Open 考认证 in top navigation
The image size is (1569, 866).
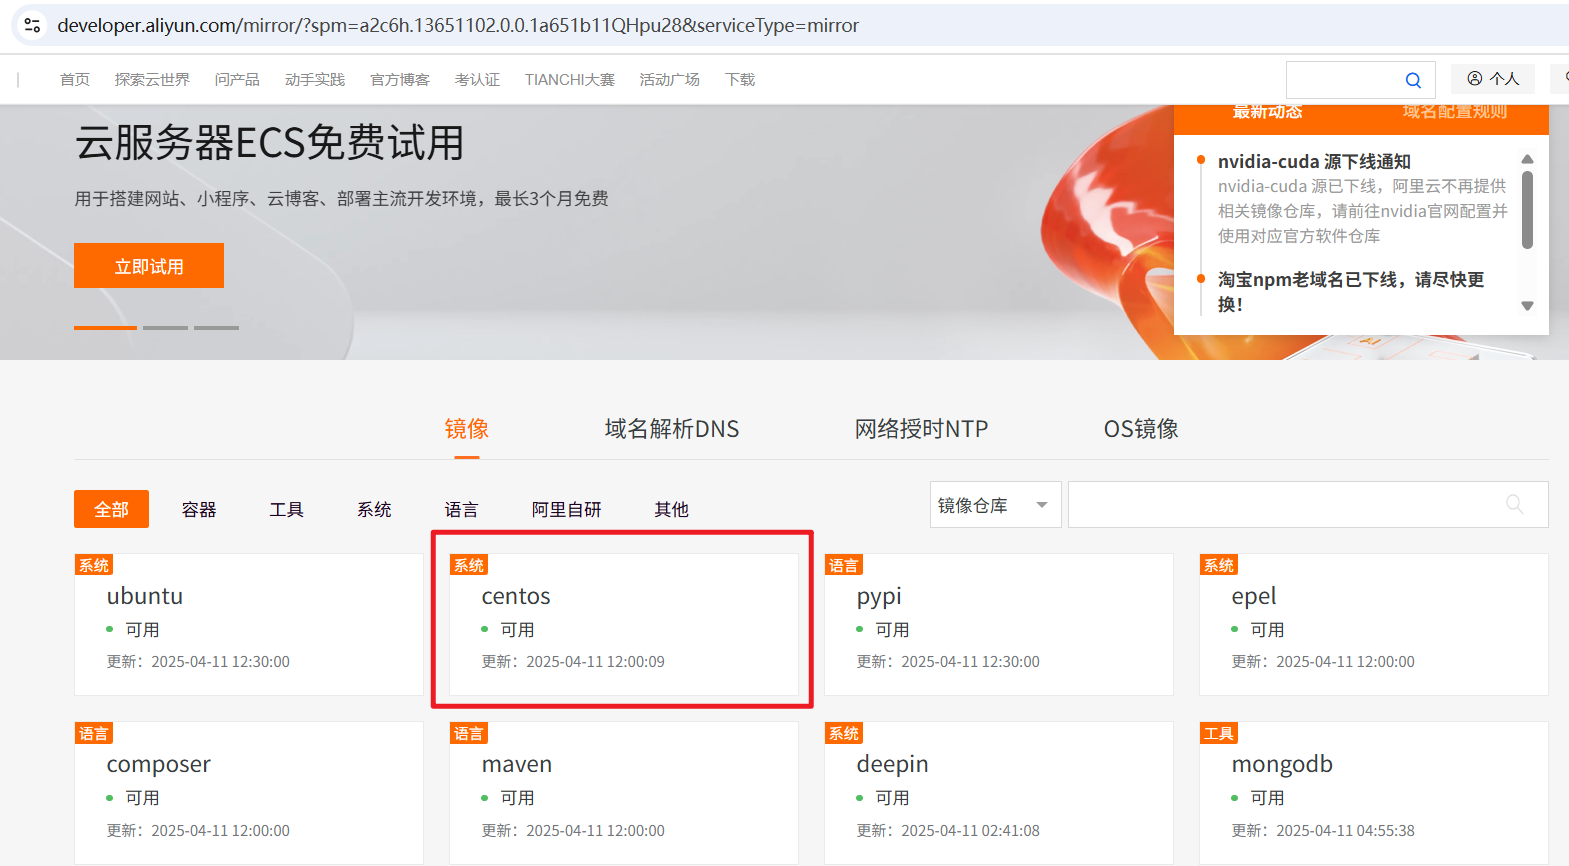tap(477, 79)
